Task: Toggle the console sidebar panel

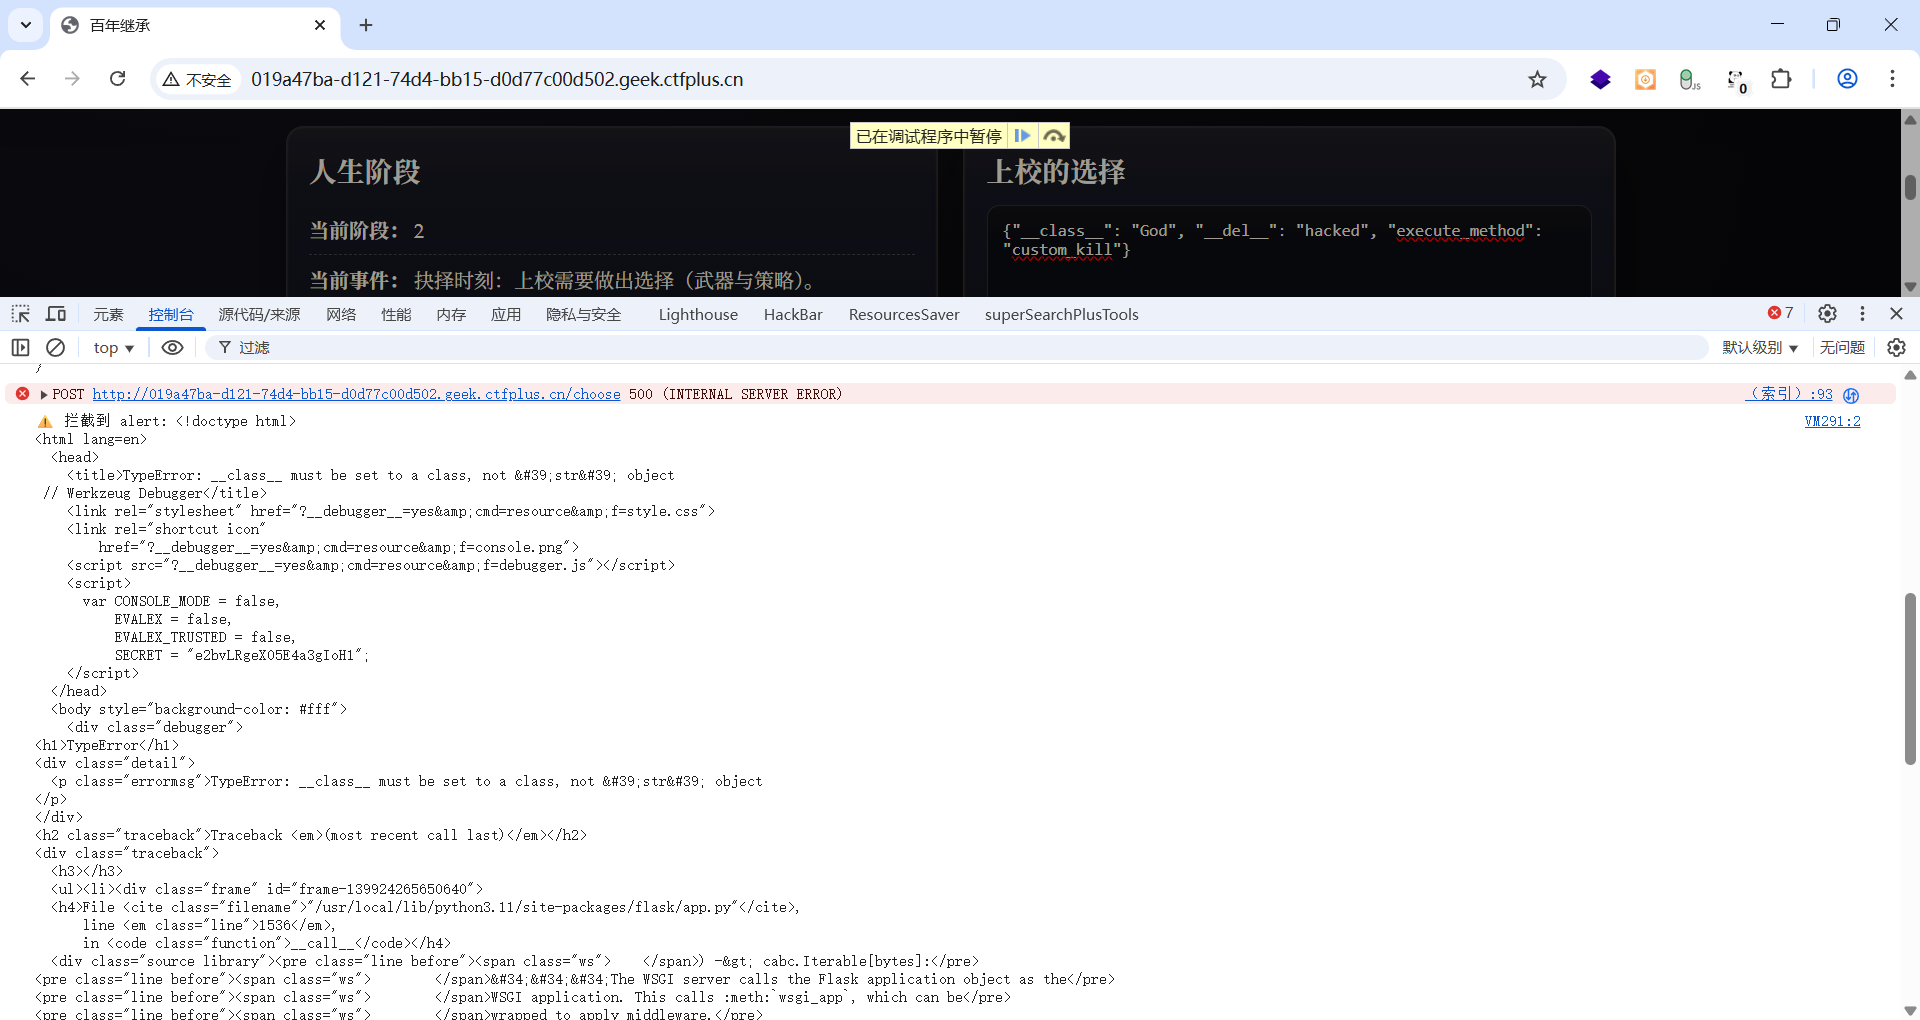Action: [x=20, y=347]
